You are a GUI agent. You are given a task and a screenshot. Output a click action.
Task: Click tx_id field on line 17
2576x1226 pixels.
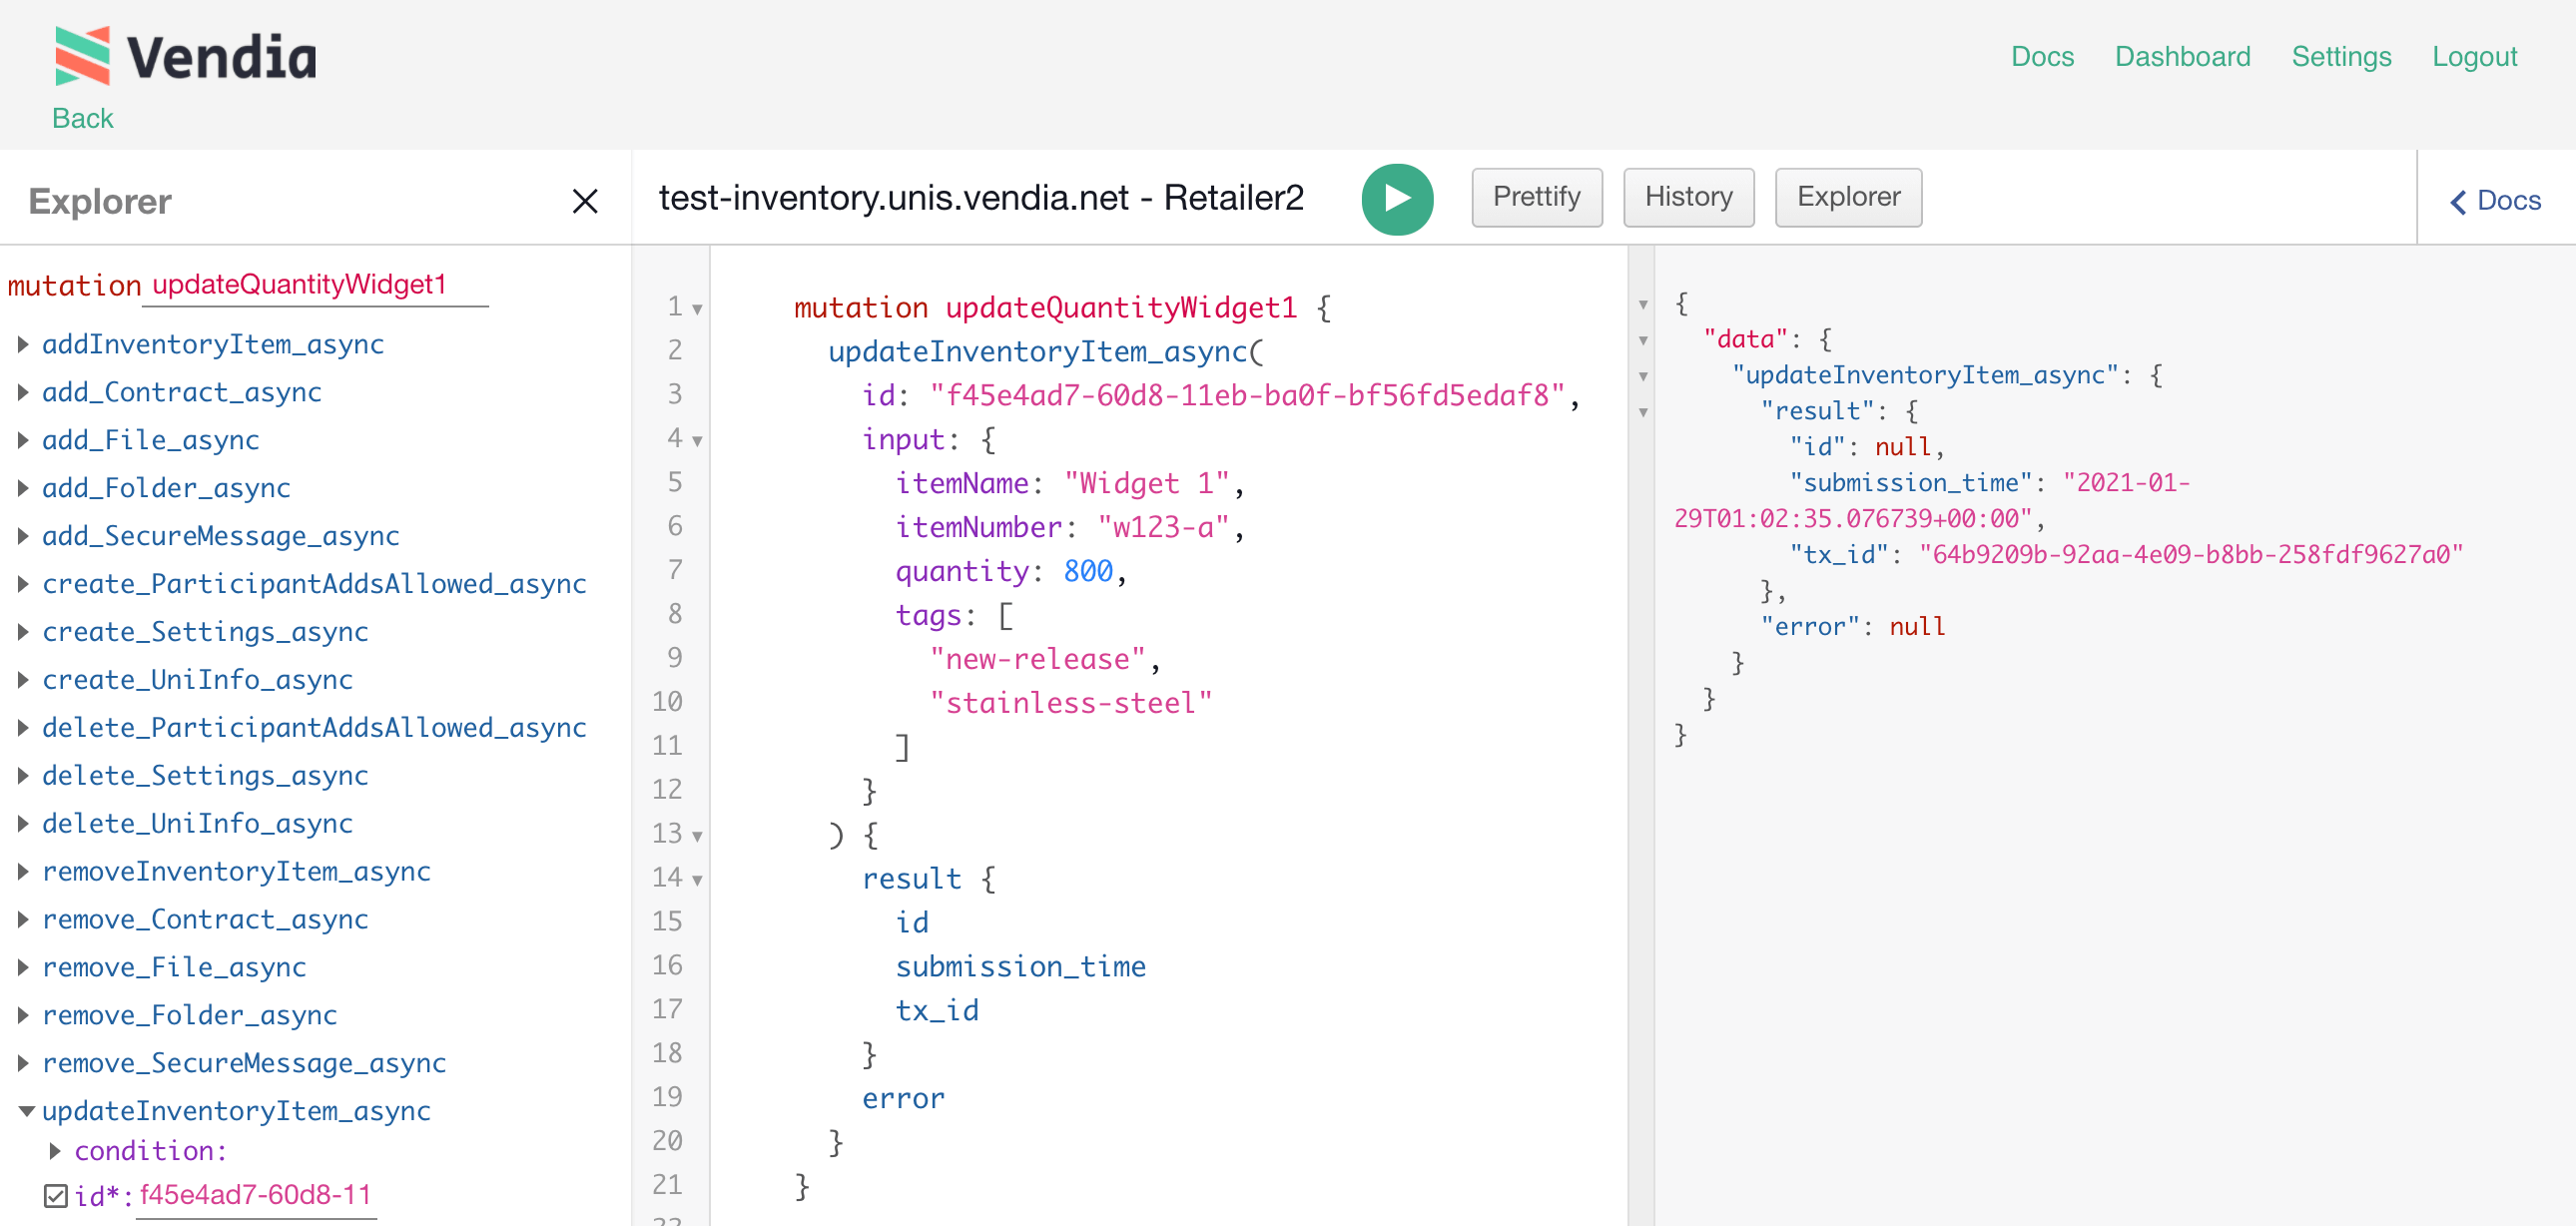coord(937,1010)
